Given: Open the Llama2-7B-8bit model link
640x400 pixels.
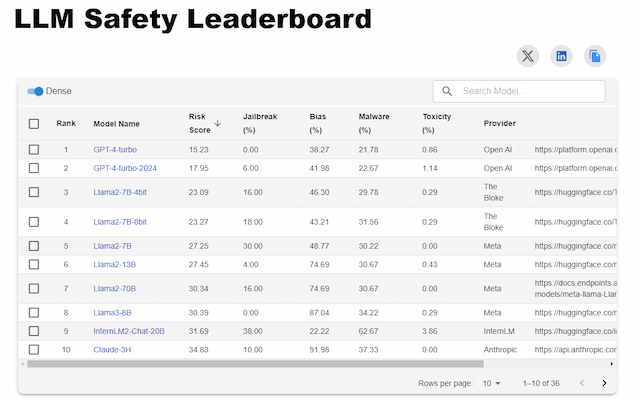Looking at the screenshot, I should (120, 222).
